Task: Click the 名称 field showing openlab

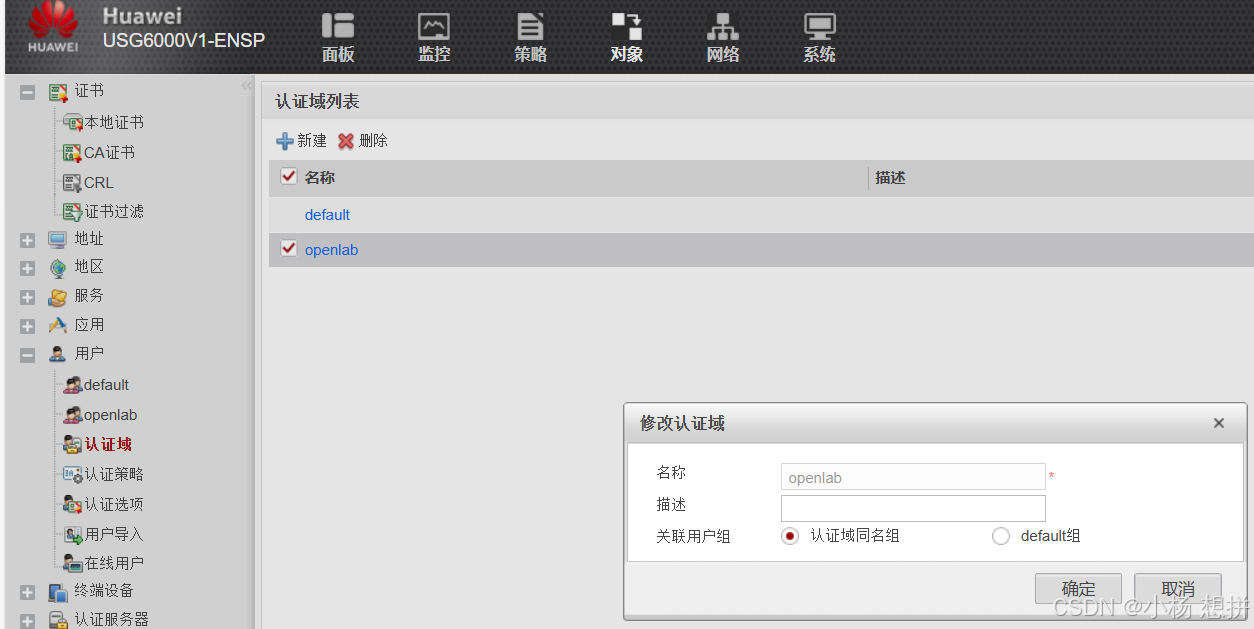Action: tap(913, 477)
